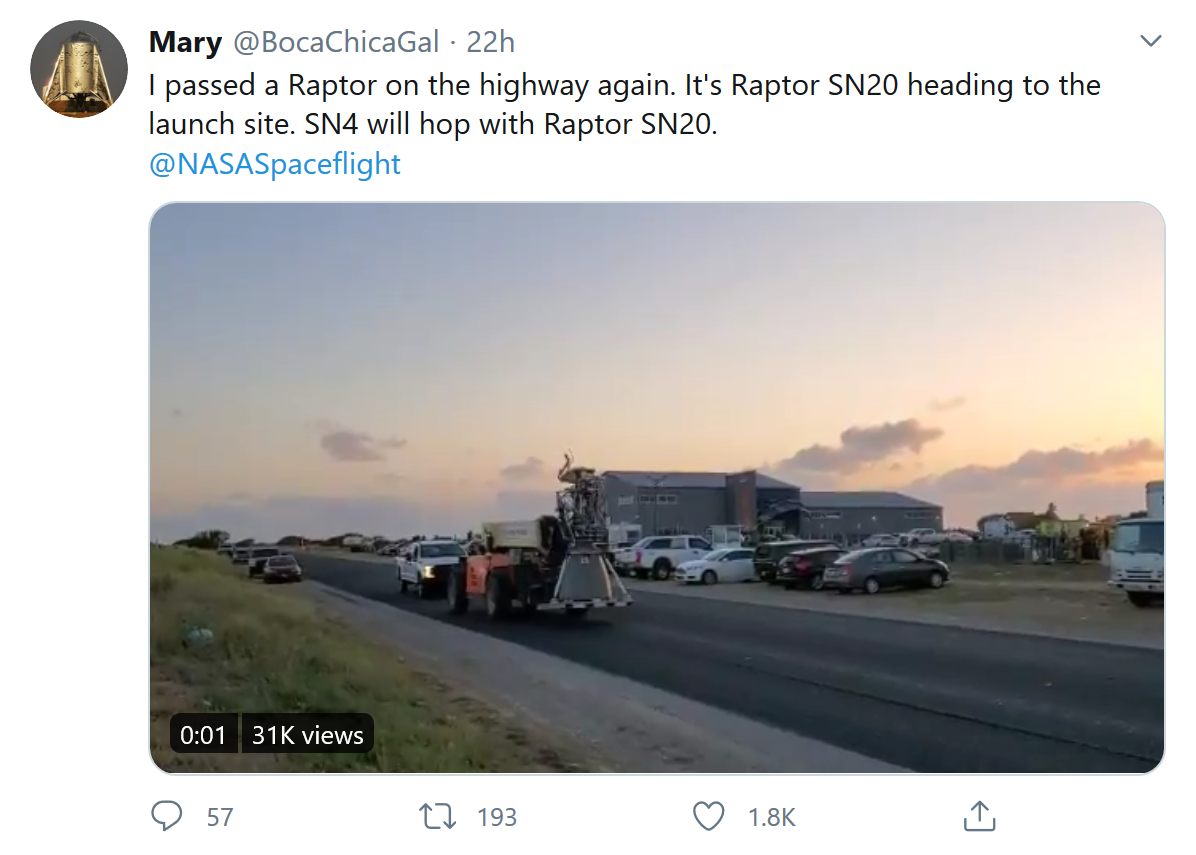Screen dimensions: 1196x855
Task: Click the 57 replies count
Action: pyautogui.click(x=220, y=817)
